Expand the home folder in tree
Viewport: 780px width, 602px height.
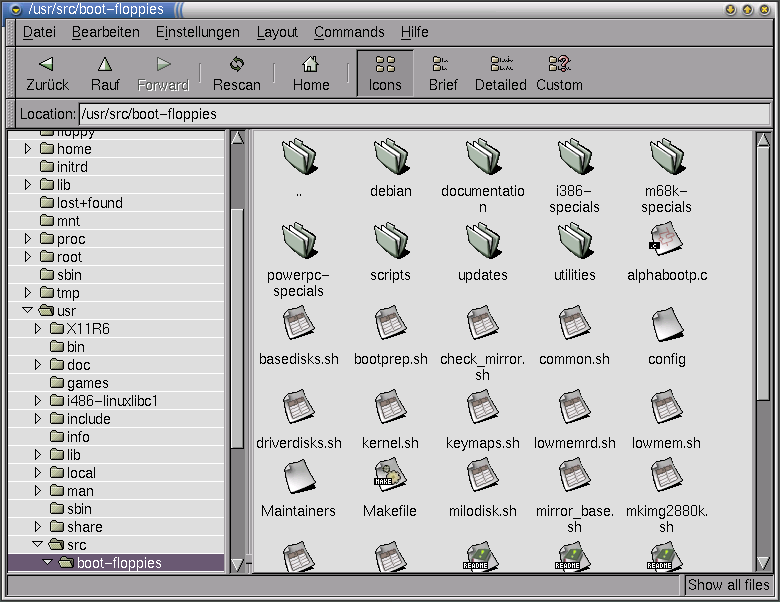pyautogui.click(x=28, y=149)
